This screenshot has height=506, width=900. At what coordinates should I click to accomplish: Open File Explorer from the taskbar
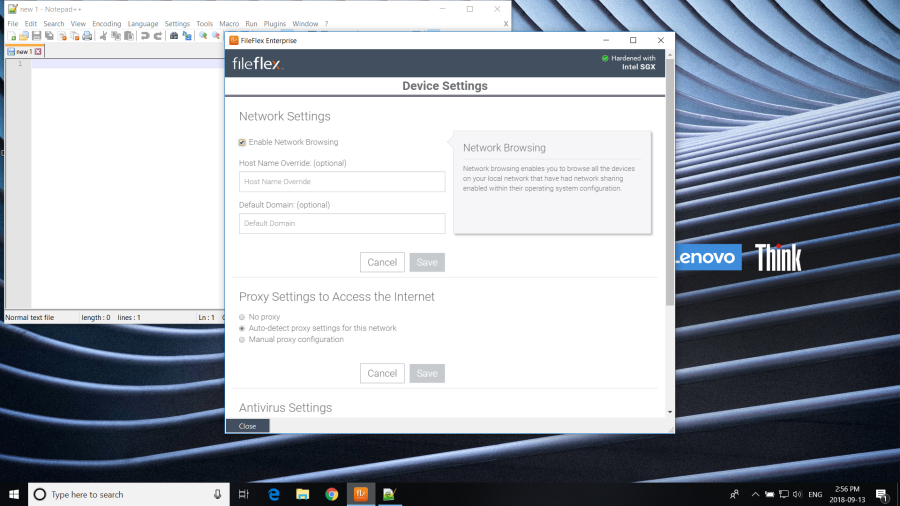[302, 494]
